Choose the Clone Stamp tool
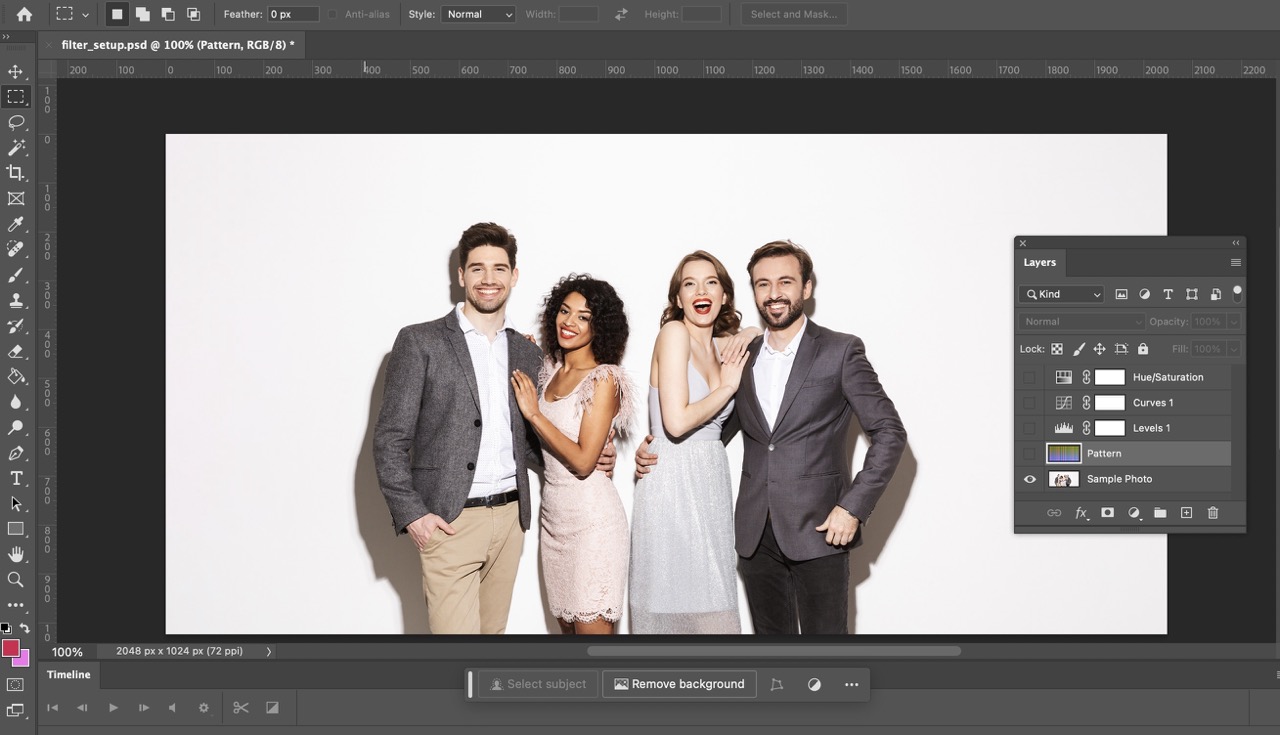The image size is (1280, 735). (x=16, y=300)
